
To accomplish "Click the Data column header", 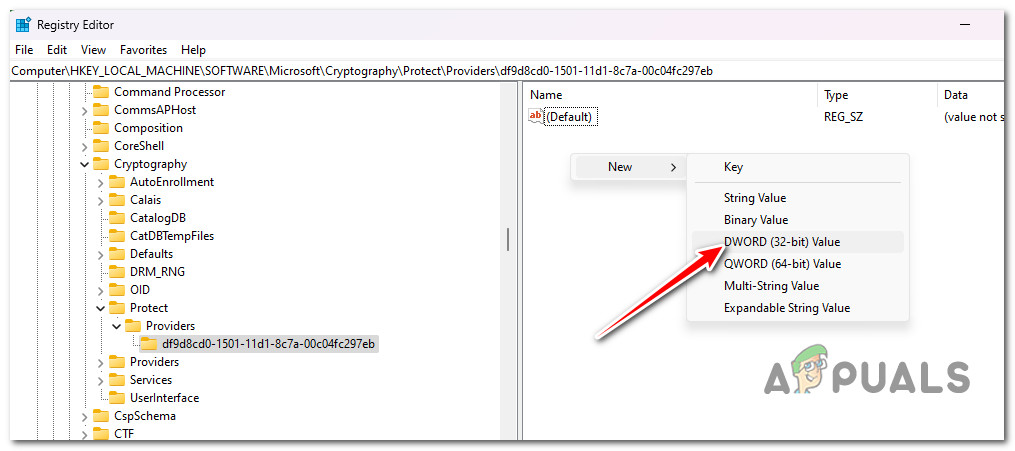I will pos(972,95).
